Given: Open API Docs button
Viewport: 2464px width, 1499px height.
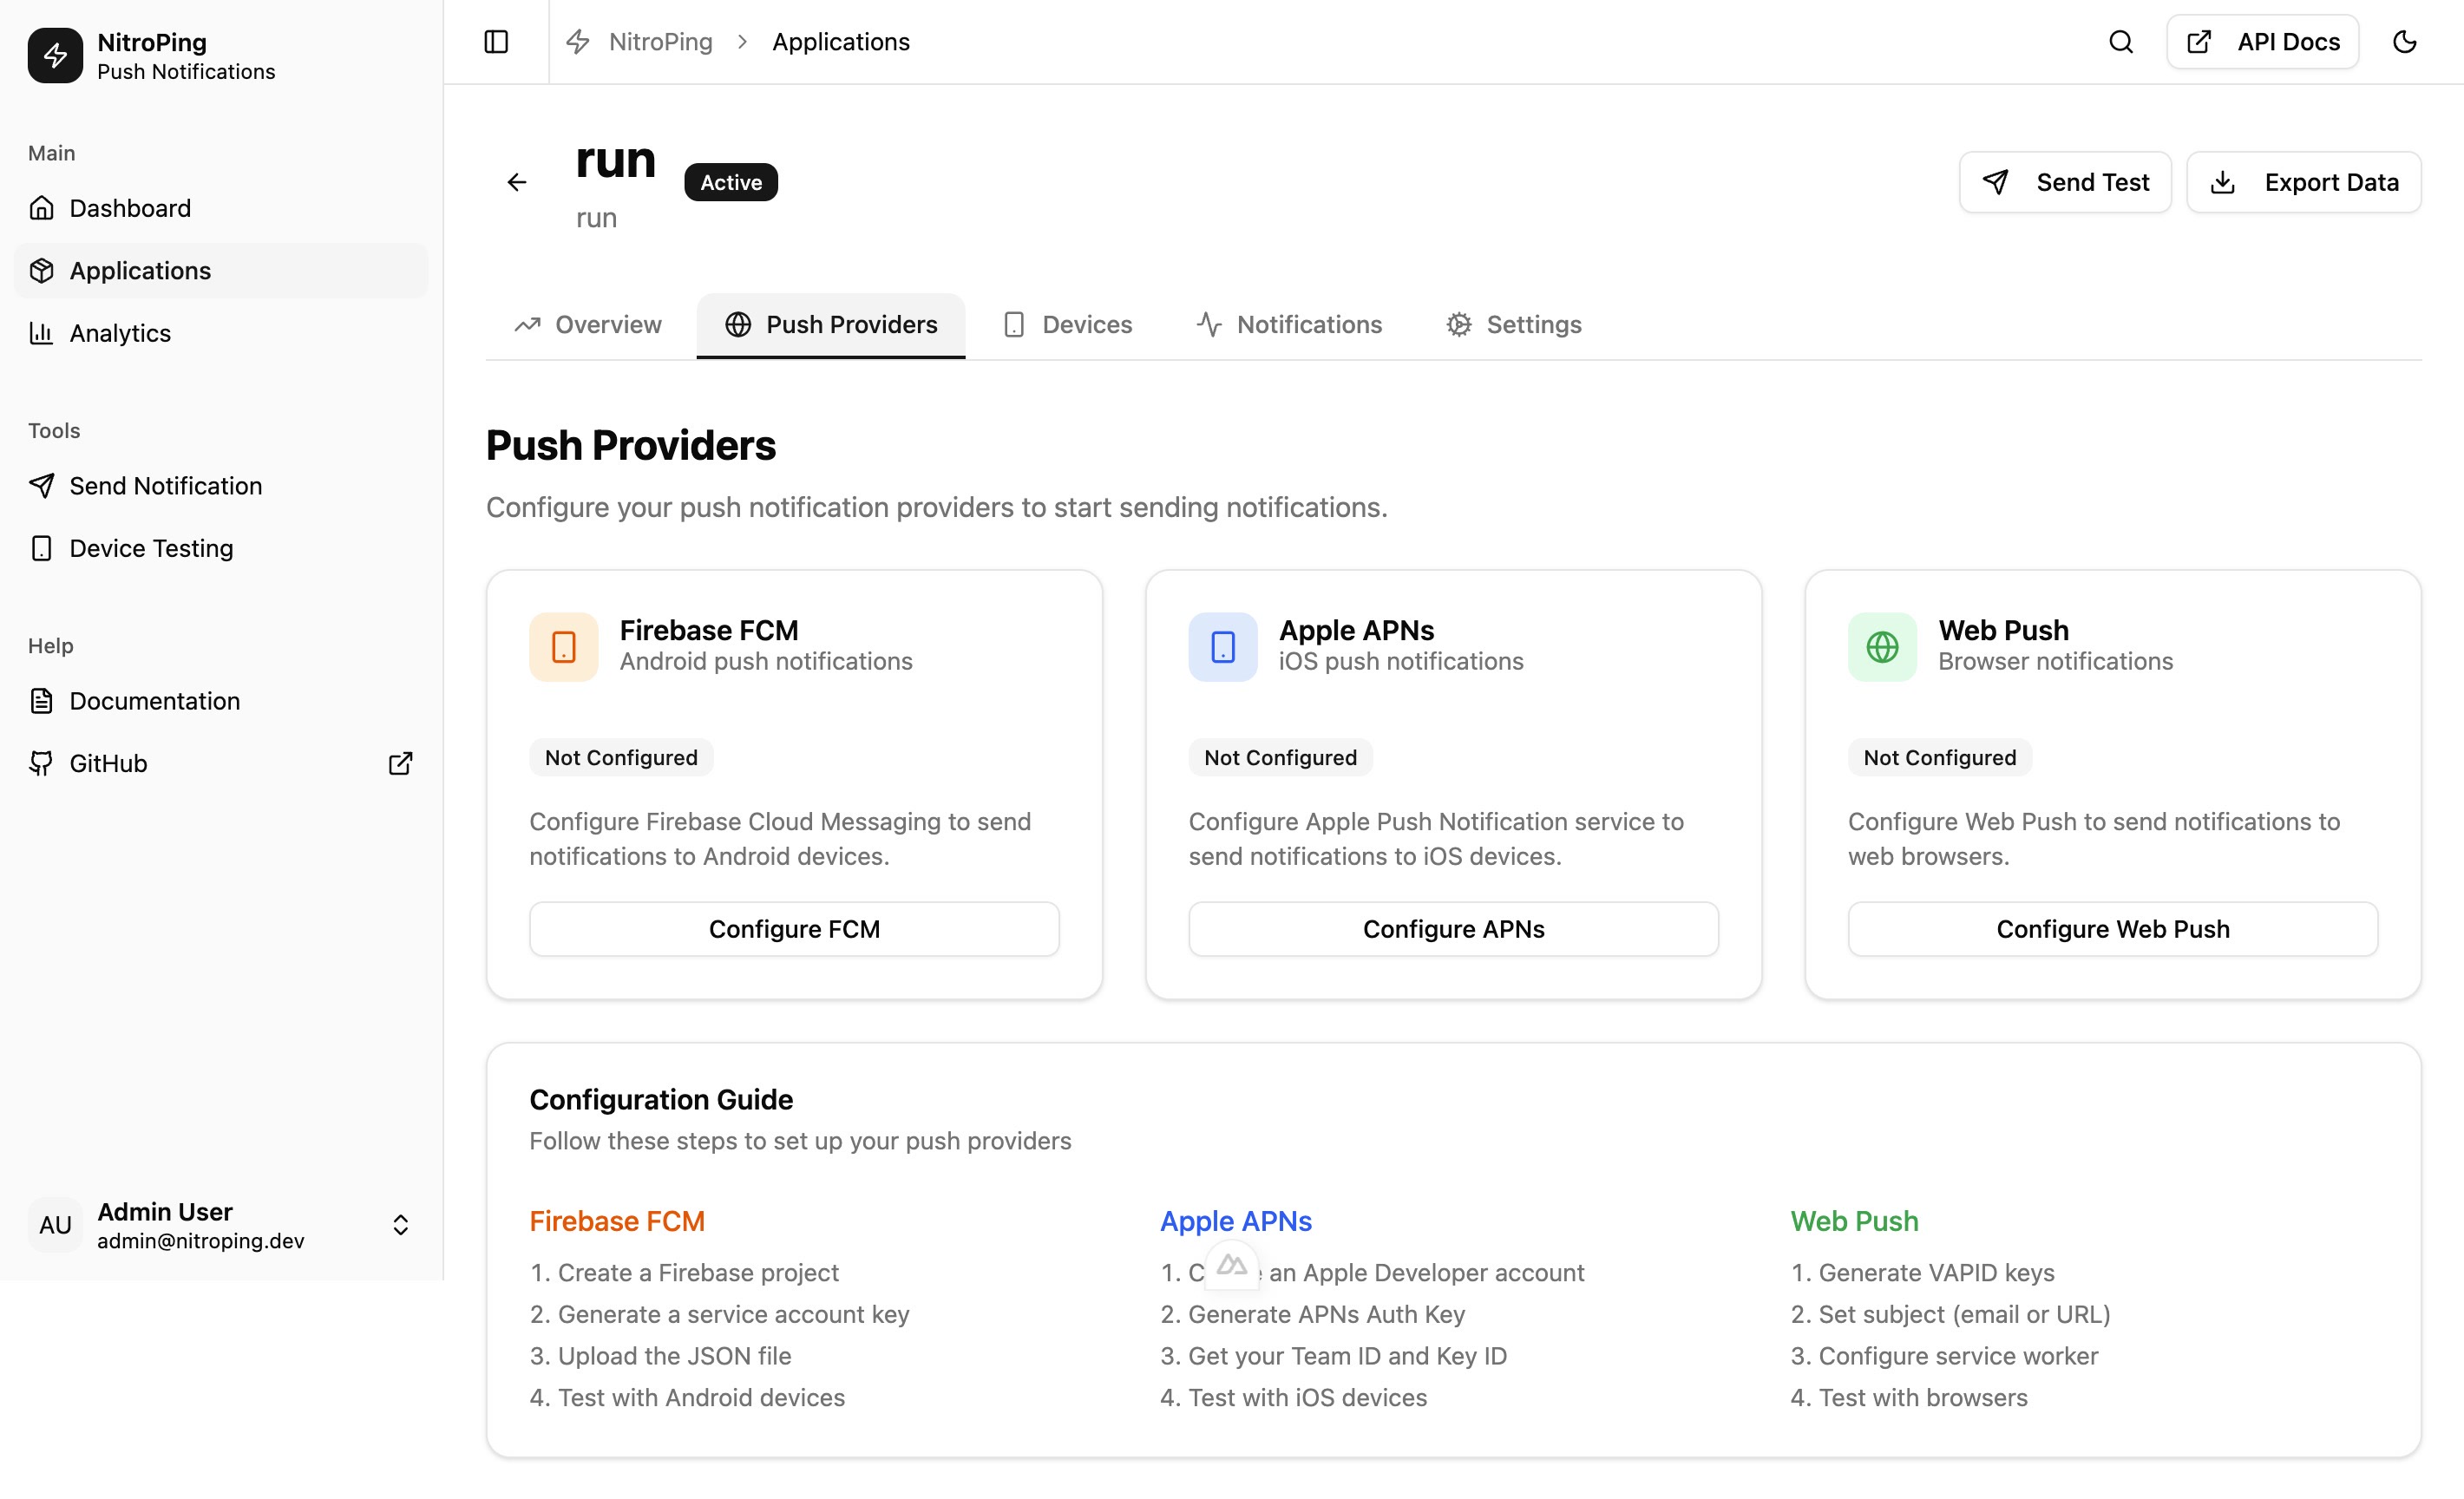Looking at the screenshot, I should [x=2263, y=42].
